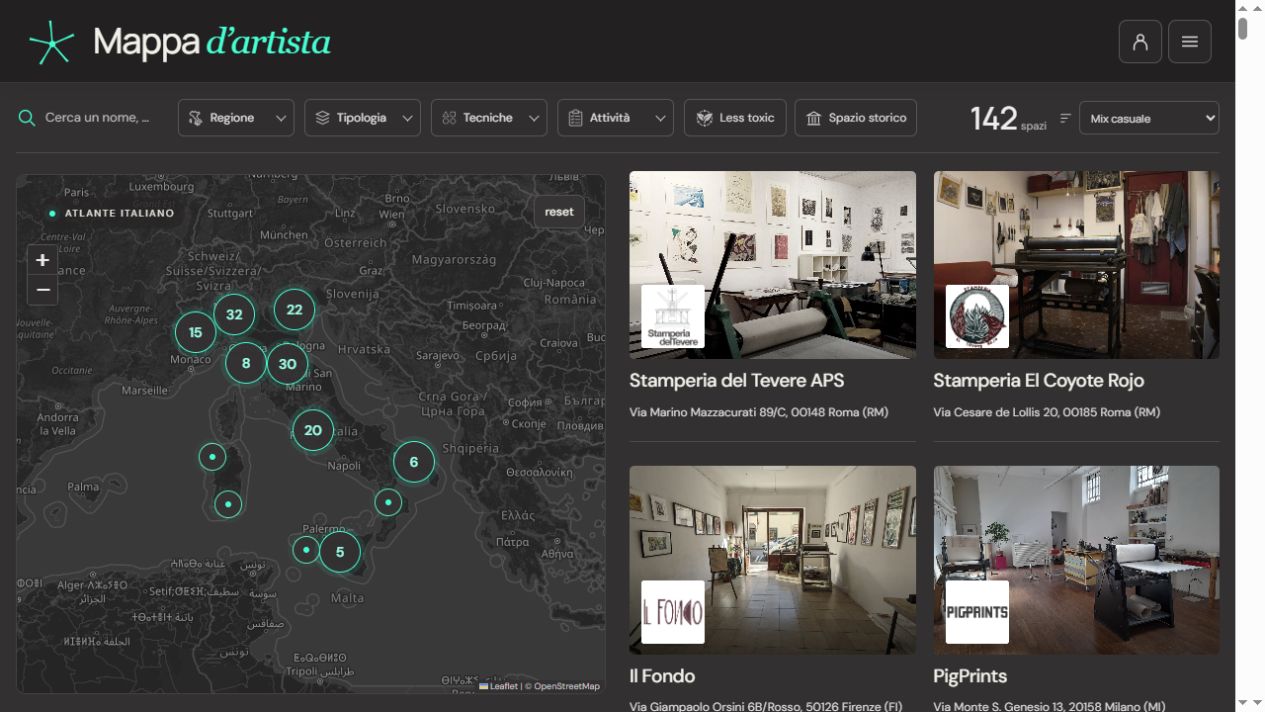1265x712 pixels.
Task: Expand the Regione filter dropdown
Action: [236, 118]
